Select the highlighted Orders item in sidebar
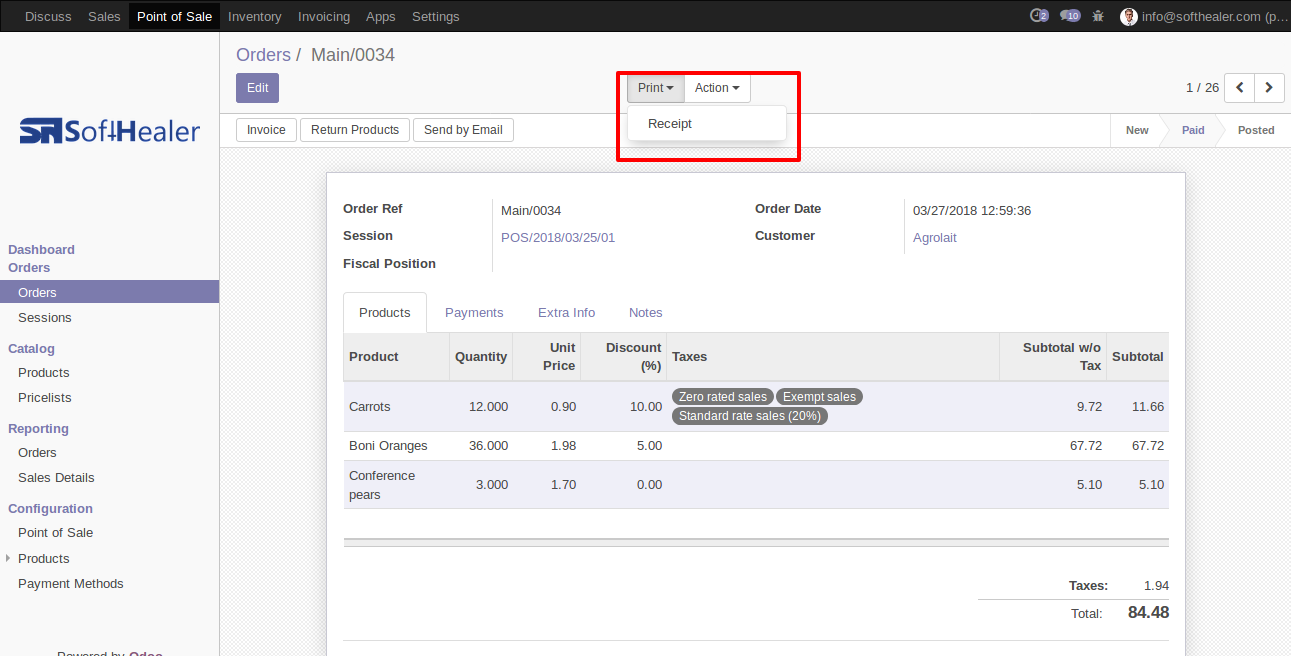Screen dimensions: 1291x656 [x=110, y=292]
